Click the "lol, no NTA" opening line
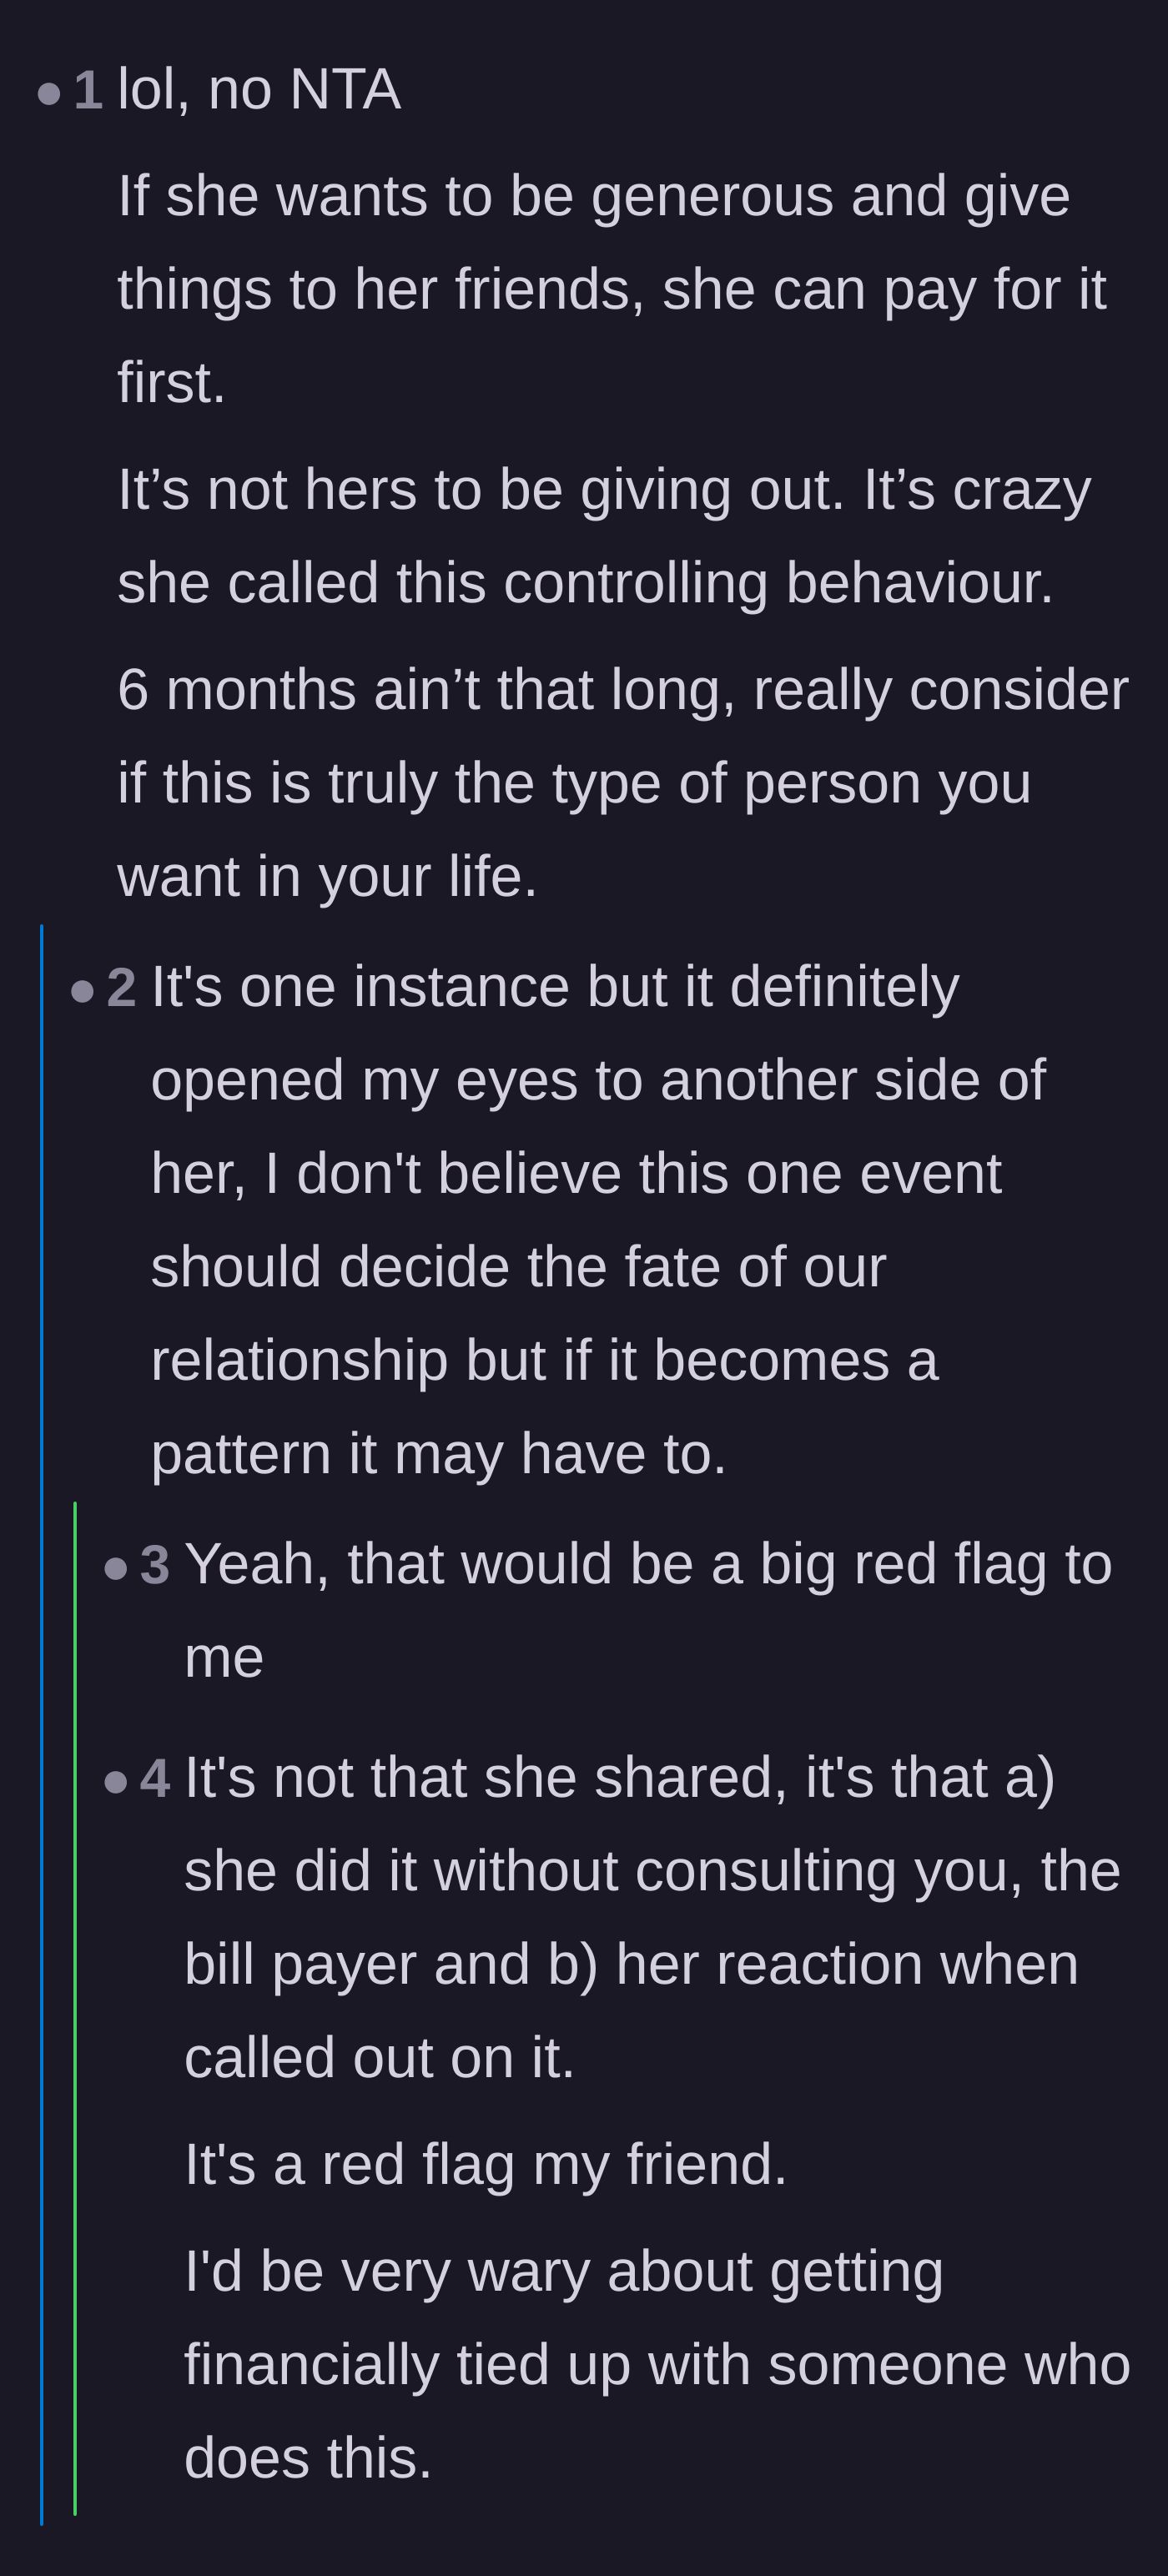This screenshot has width=1168, height=2576. [259, 90]
